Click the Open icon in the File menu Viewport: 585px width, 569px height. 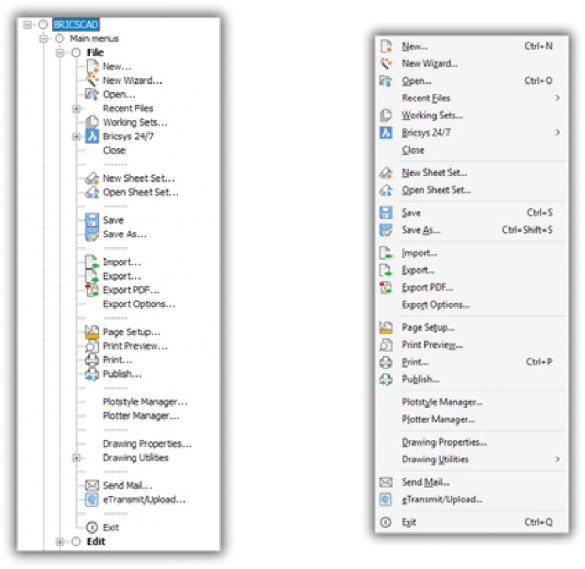(386, 81)
